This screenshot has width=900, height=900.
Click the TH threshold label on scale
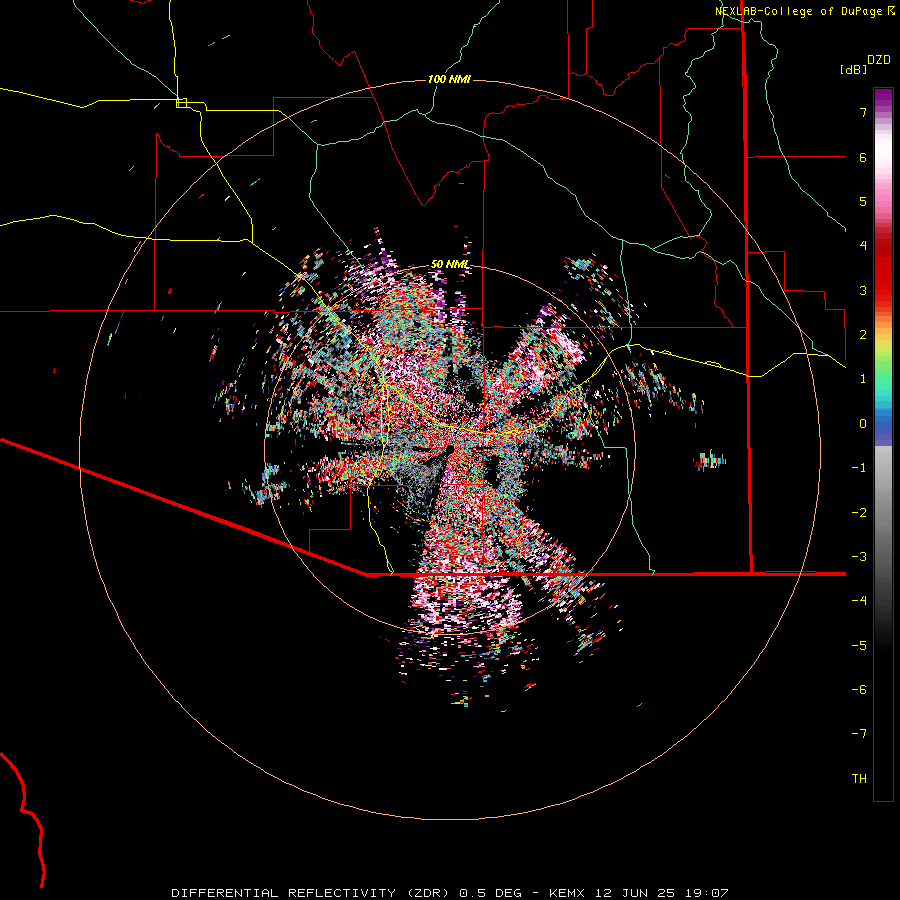tap(859, 778)
